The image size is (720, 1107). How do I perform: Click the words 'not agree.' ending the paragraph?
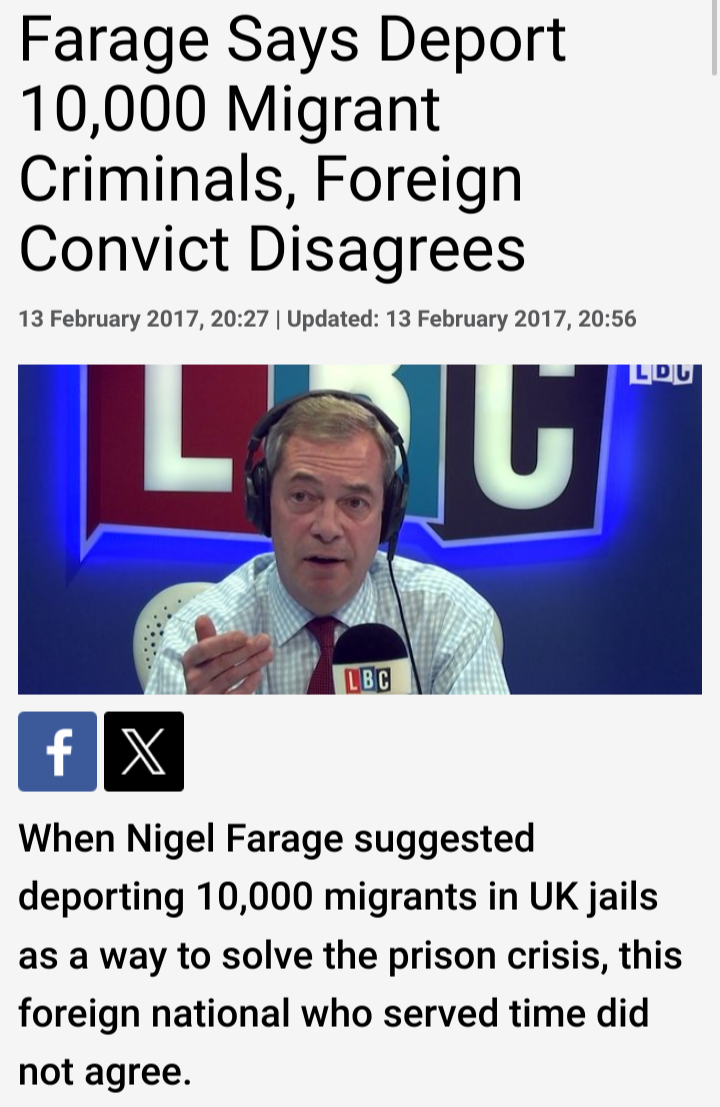[x=104, y=1072]
